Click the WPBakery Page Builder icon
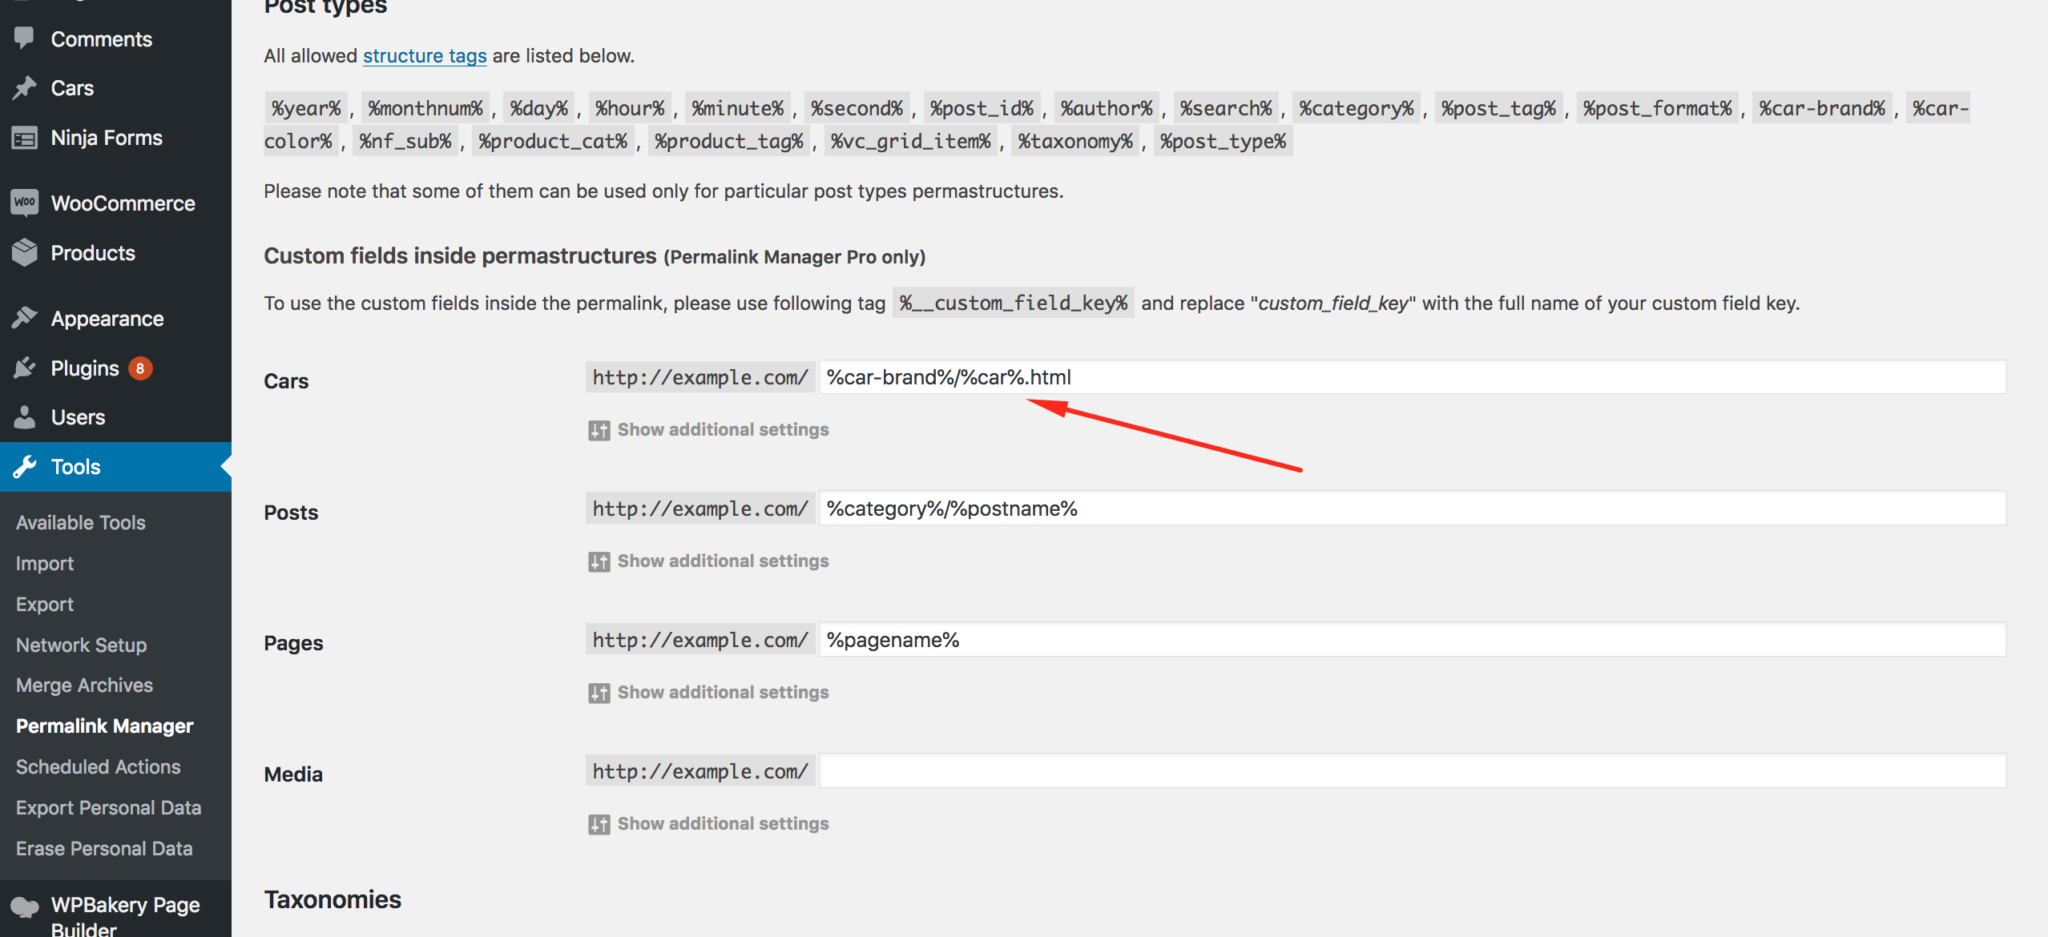2048x937 pixels. tap(24, 907)
